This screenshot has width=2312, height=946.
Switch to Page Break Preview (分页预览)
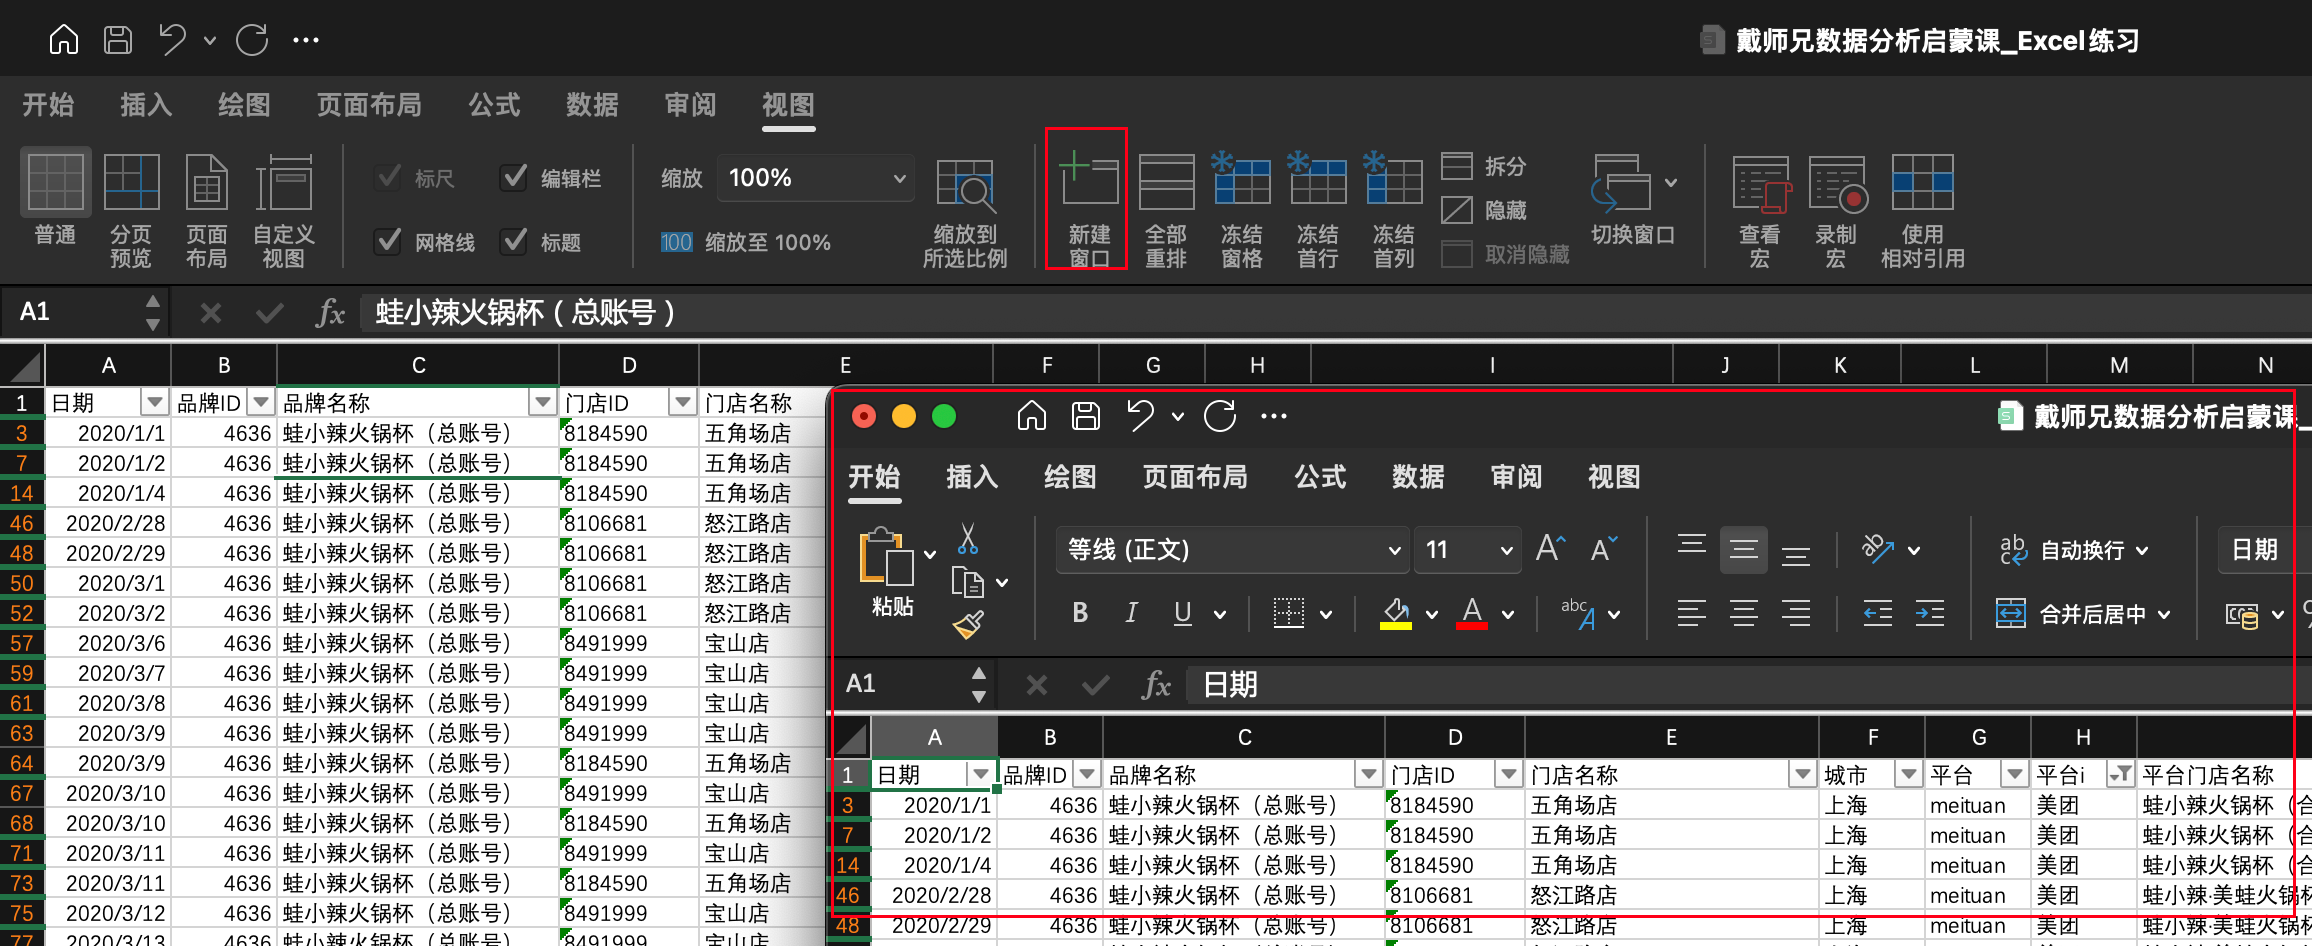click(131, 210)
